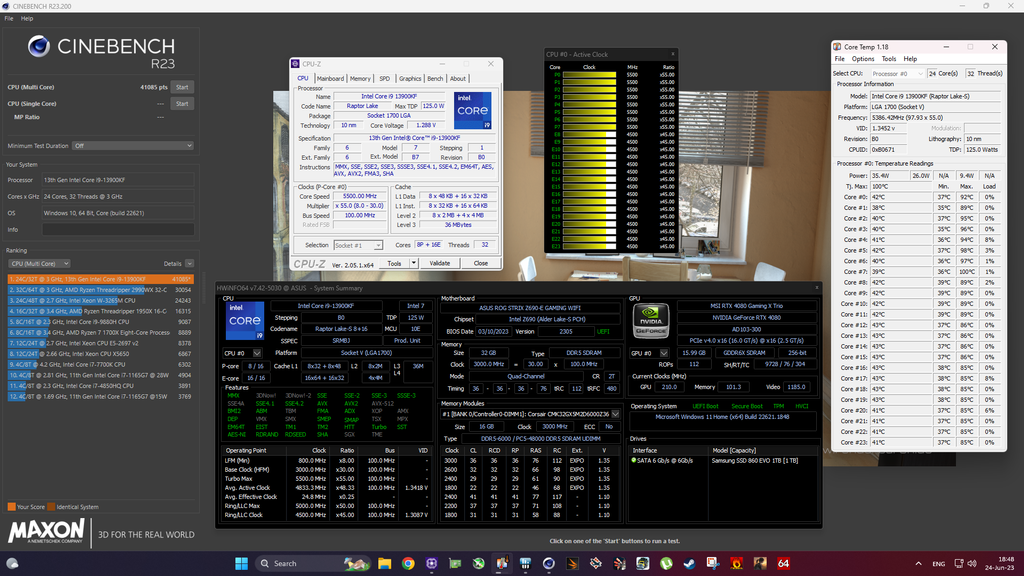Click the NVIDIA GeForce logo in HWiNFO
Image resolution: width=1024 pixels, height=576 pixels.
[x=651, y=321]
